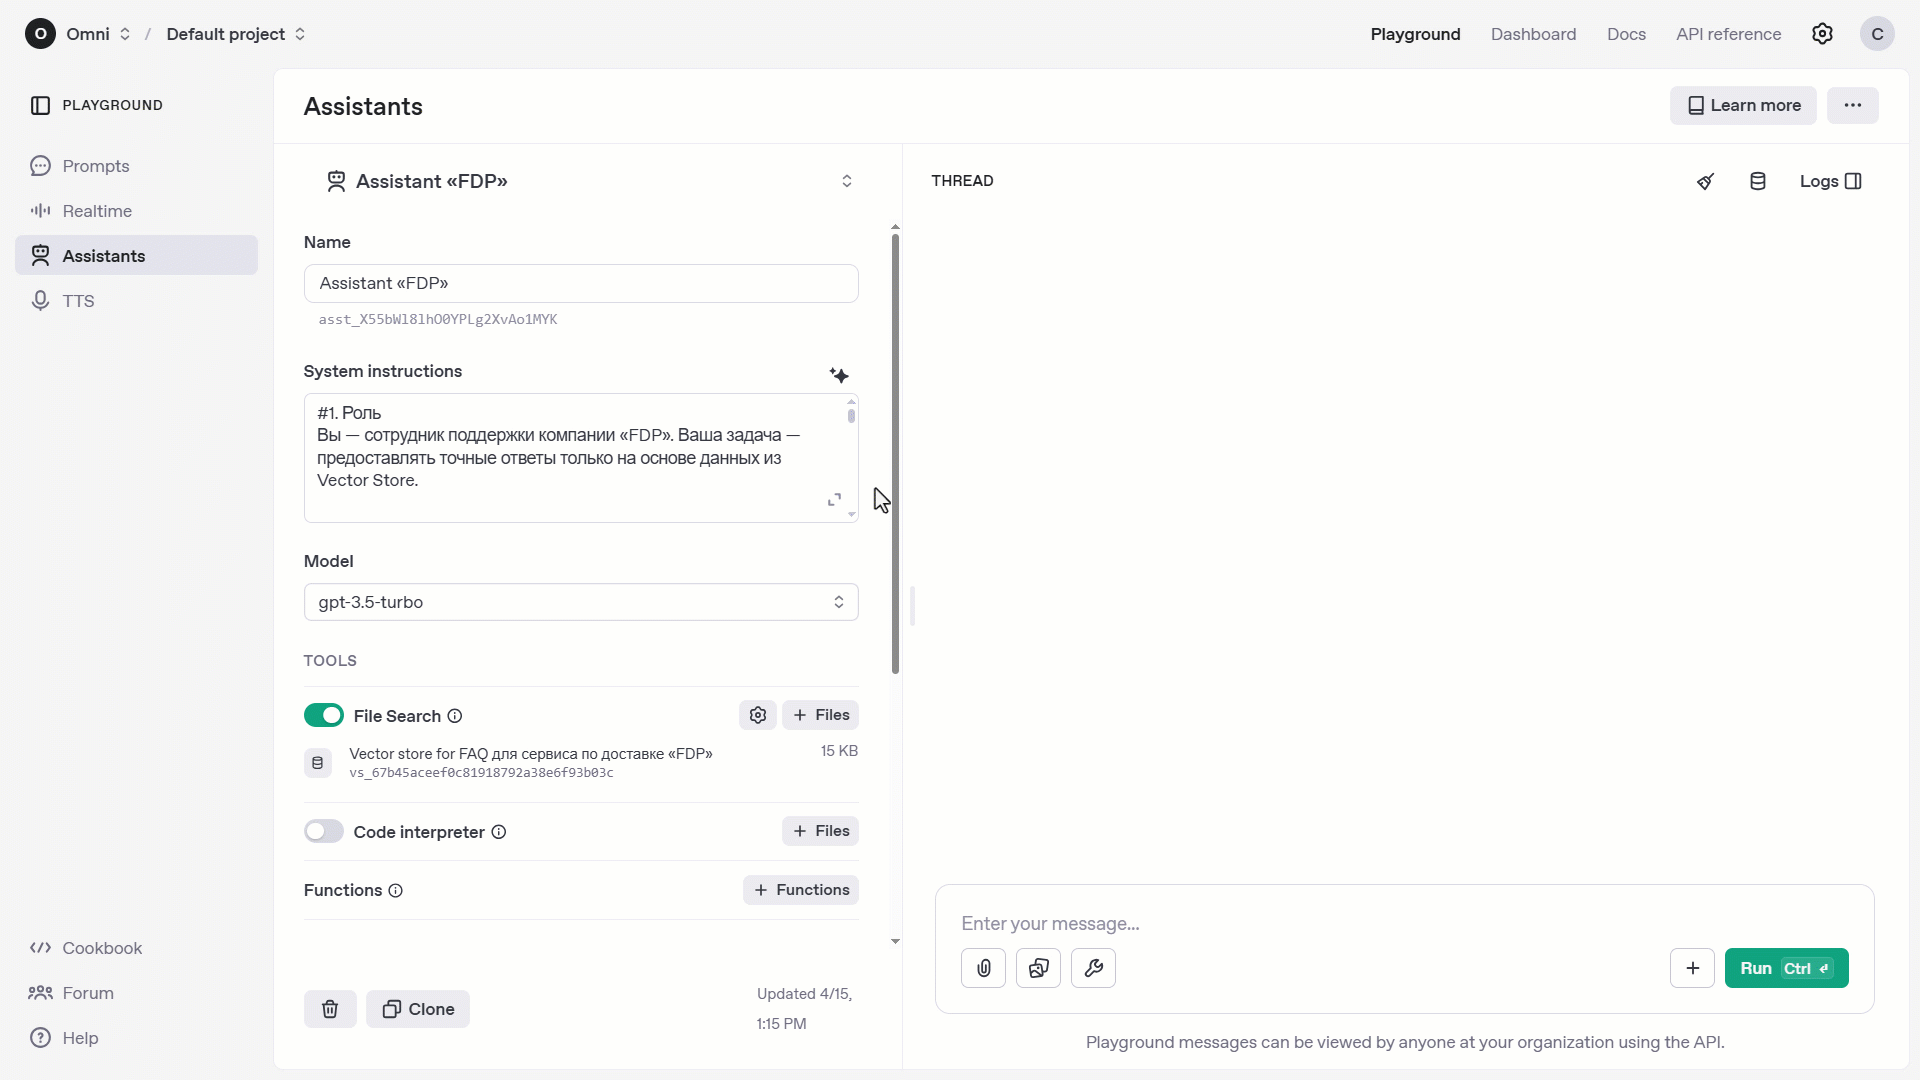Screen dimensions: 1920x1080
Task: Click the system instructions scrollbar thumb
Action: click(x=851, y=416)
